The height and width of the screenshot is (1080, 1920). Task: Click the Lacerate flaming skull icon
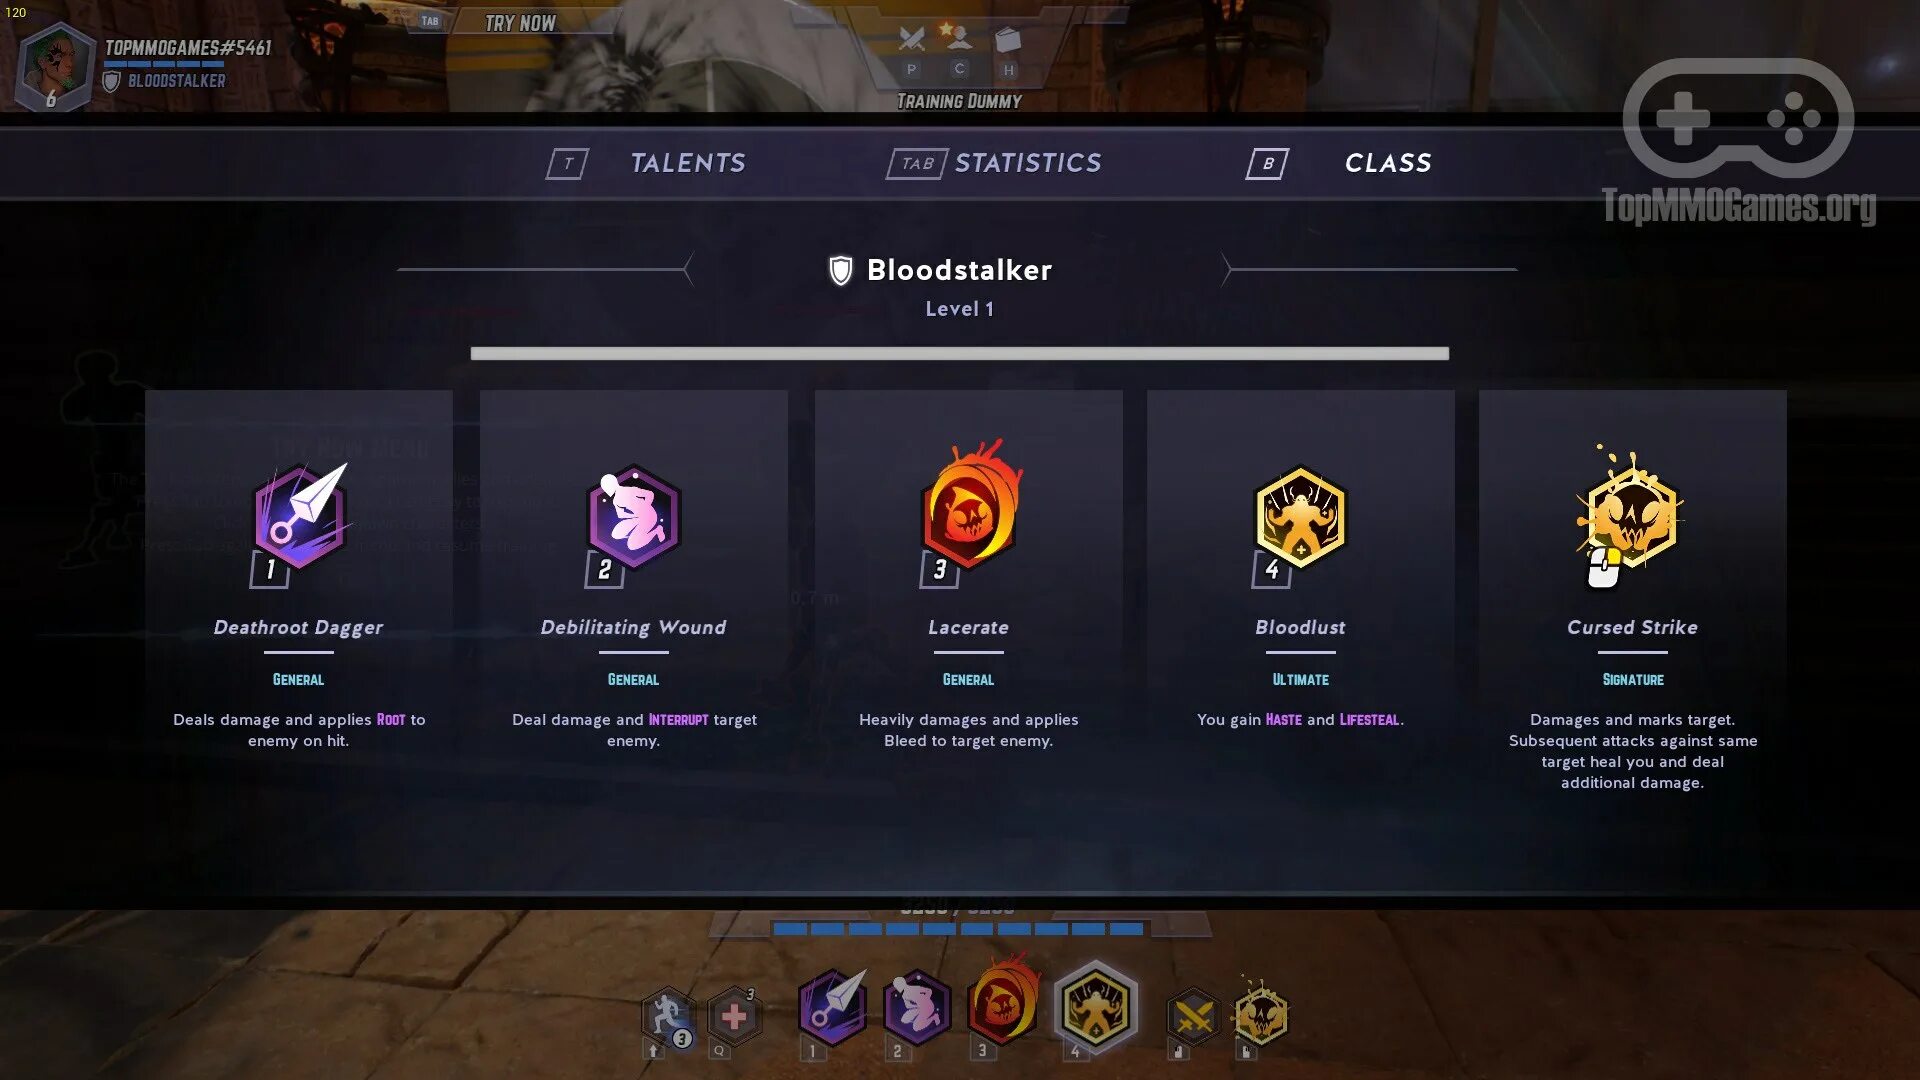[970, 510]
